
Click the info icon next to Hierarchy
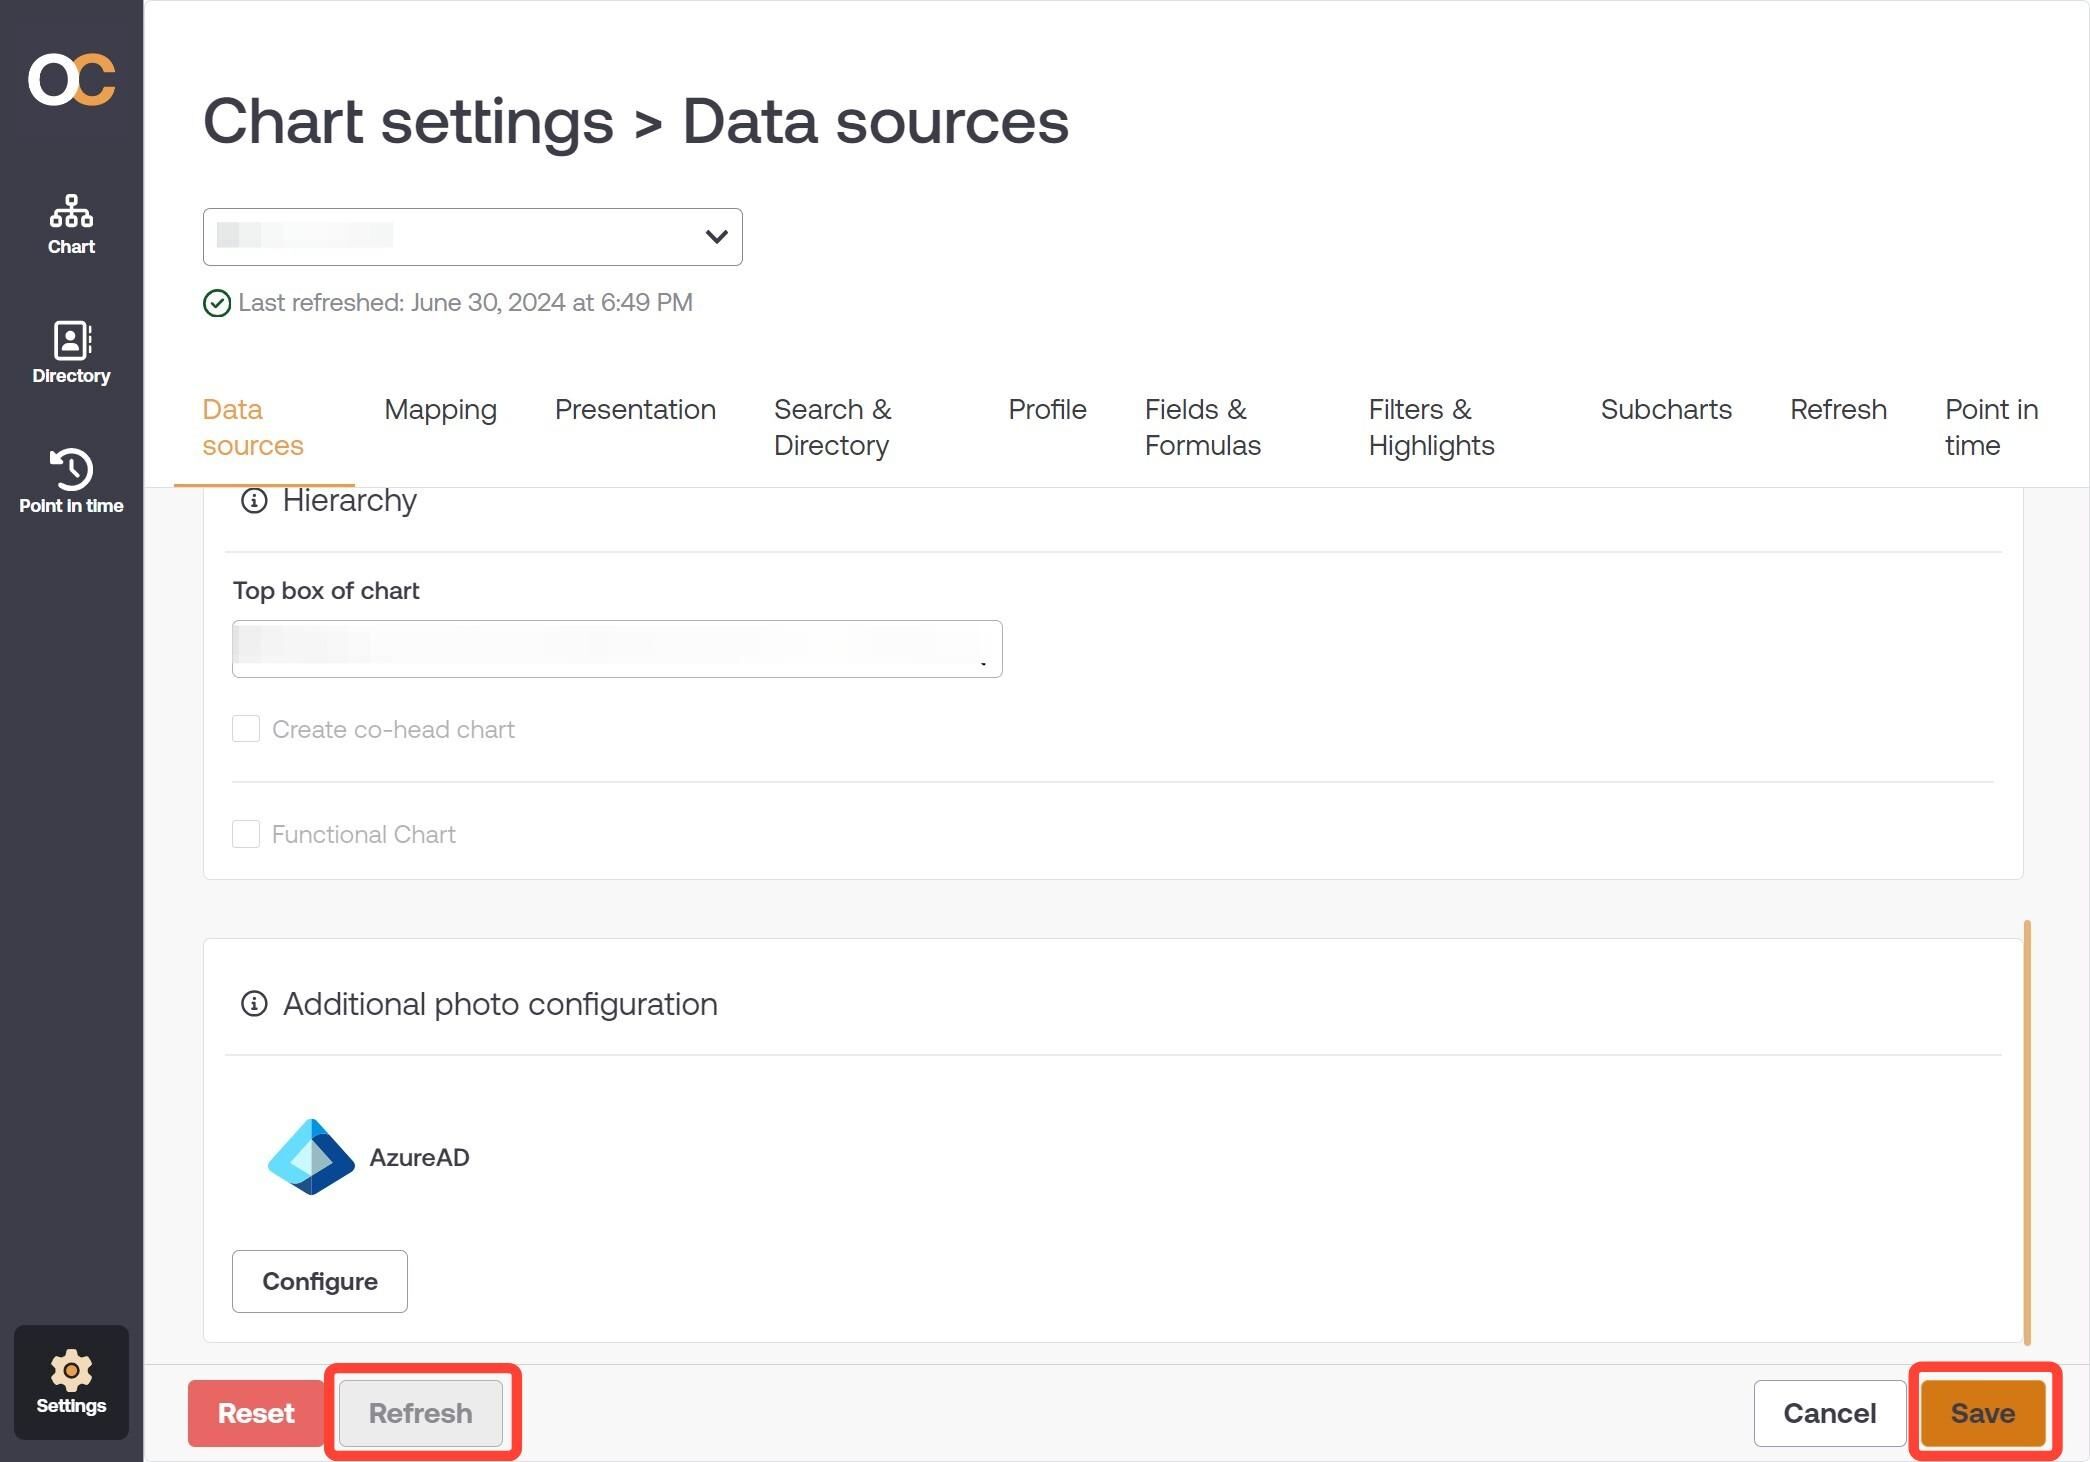click(253, 502)
